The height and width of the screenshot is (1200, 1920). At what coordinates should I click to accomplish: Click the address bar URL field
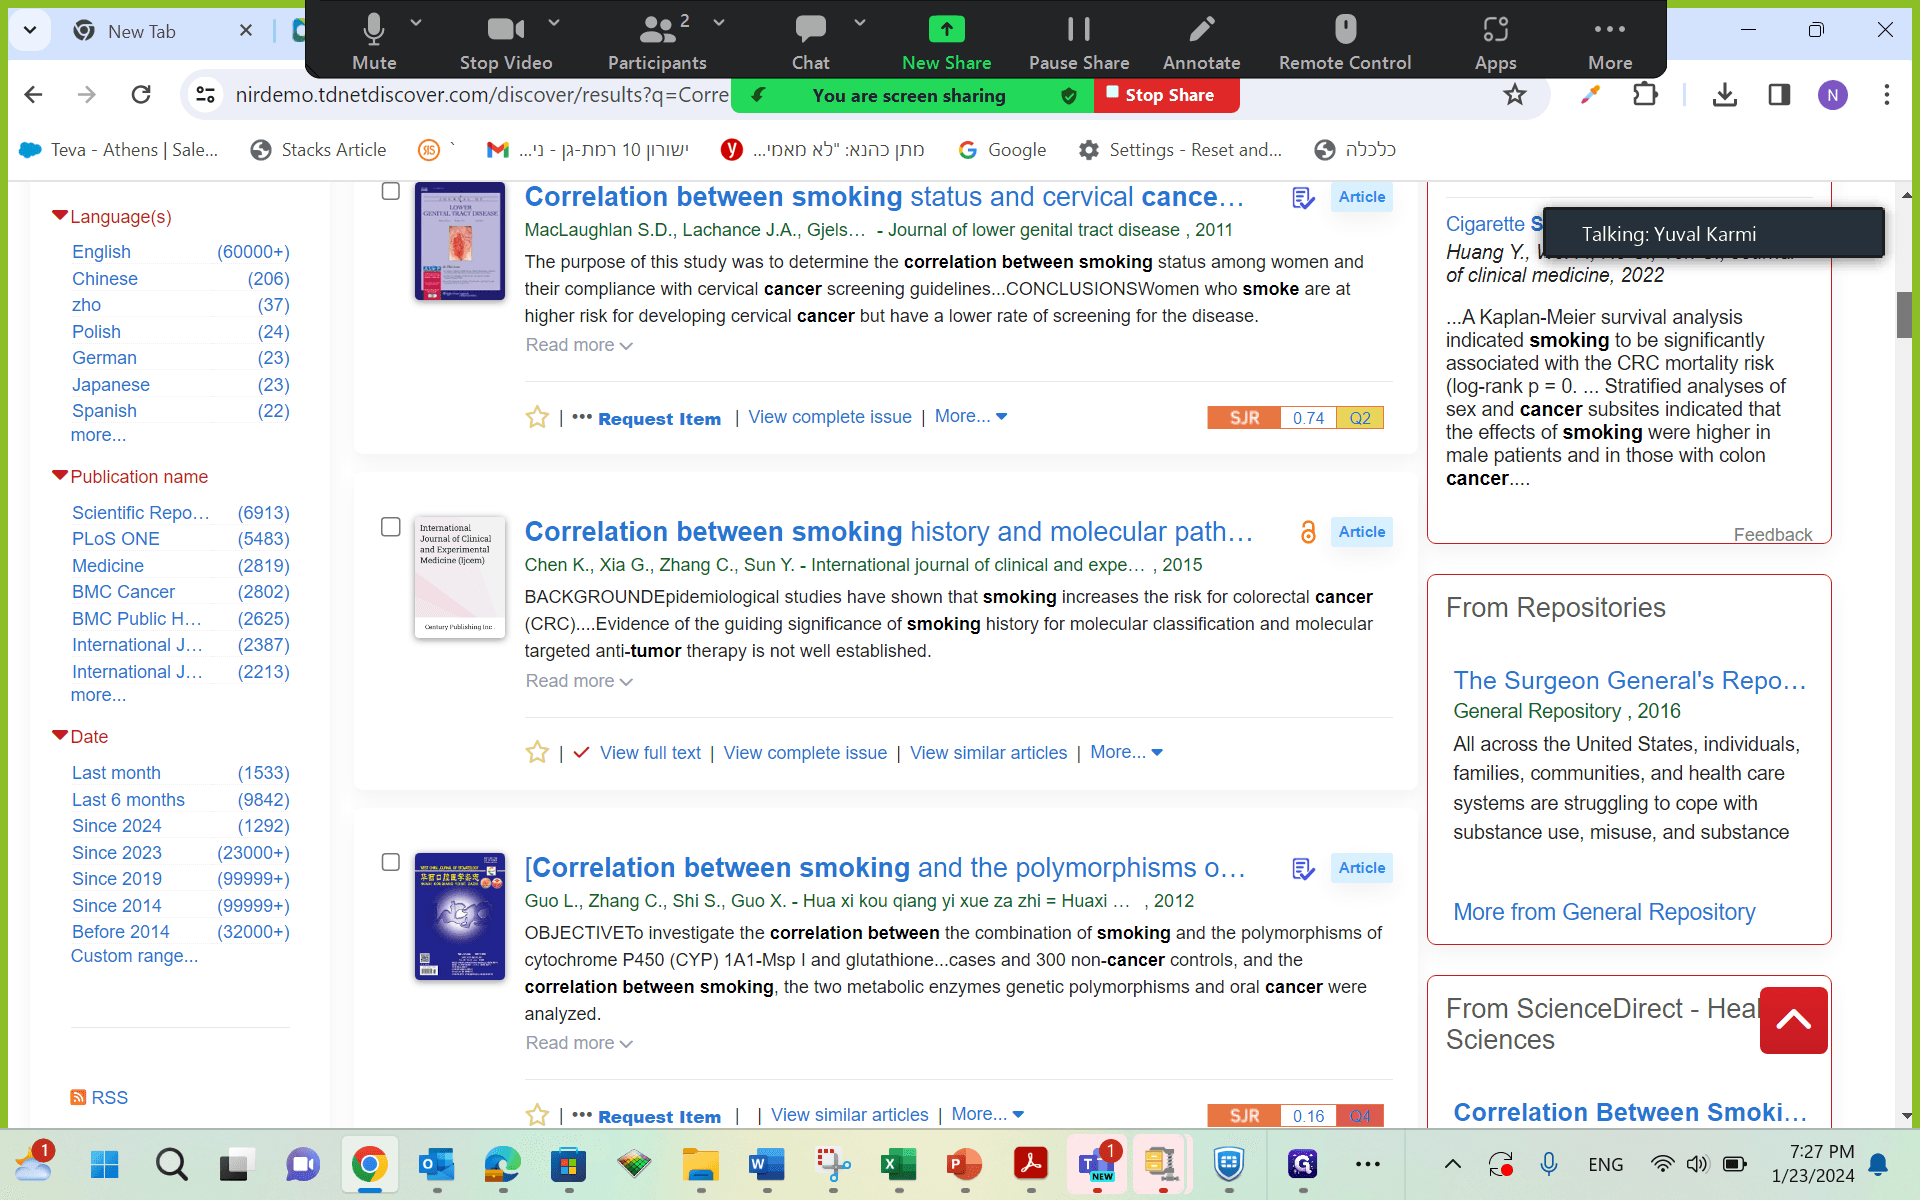(x=480, y=95)
